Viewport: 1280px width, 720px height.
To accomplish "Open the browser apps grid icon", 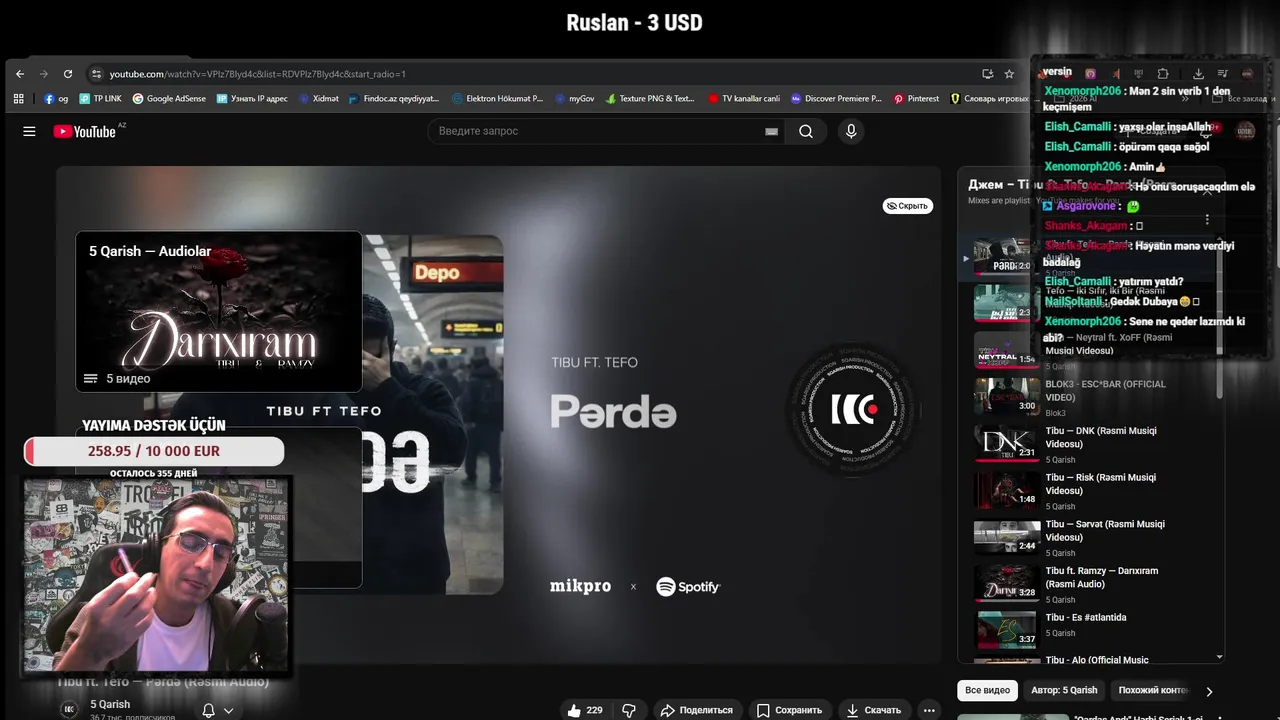I will [x=19, y=99].
